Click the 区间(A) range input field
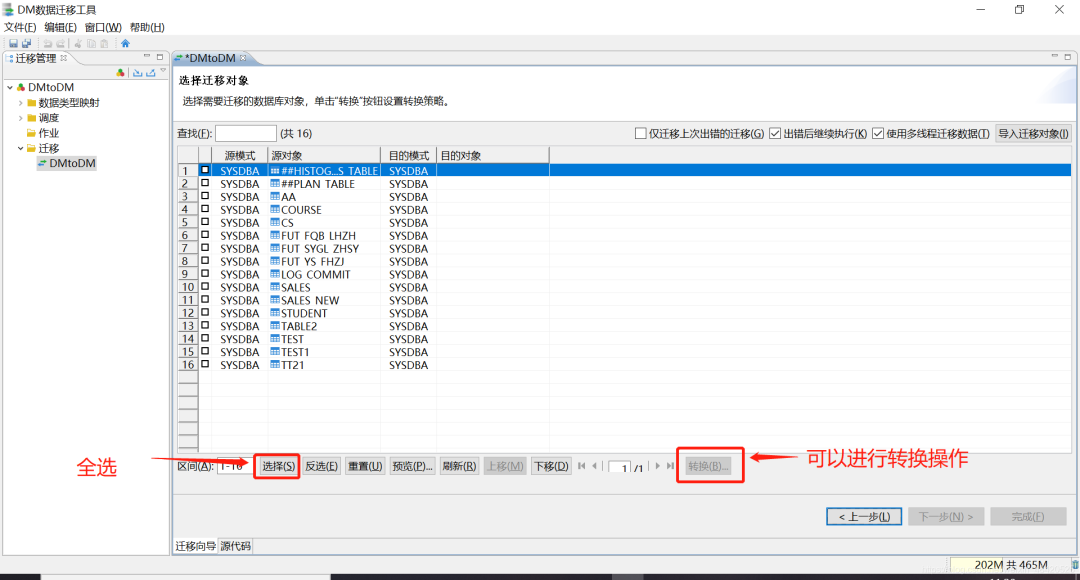The width and height of the screenshot is (1080, 580). pyautogui.click(x=235, y=466)
